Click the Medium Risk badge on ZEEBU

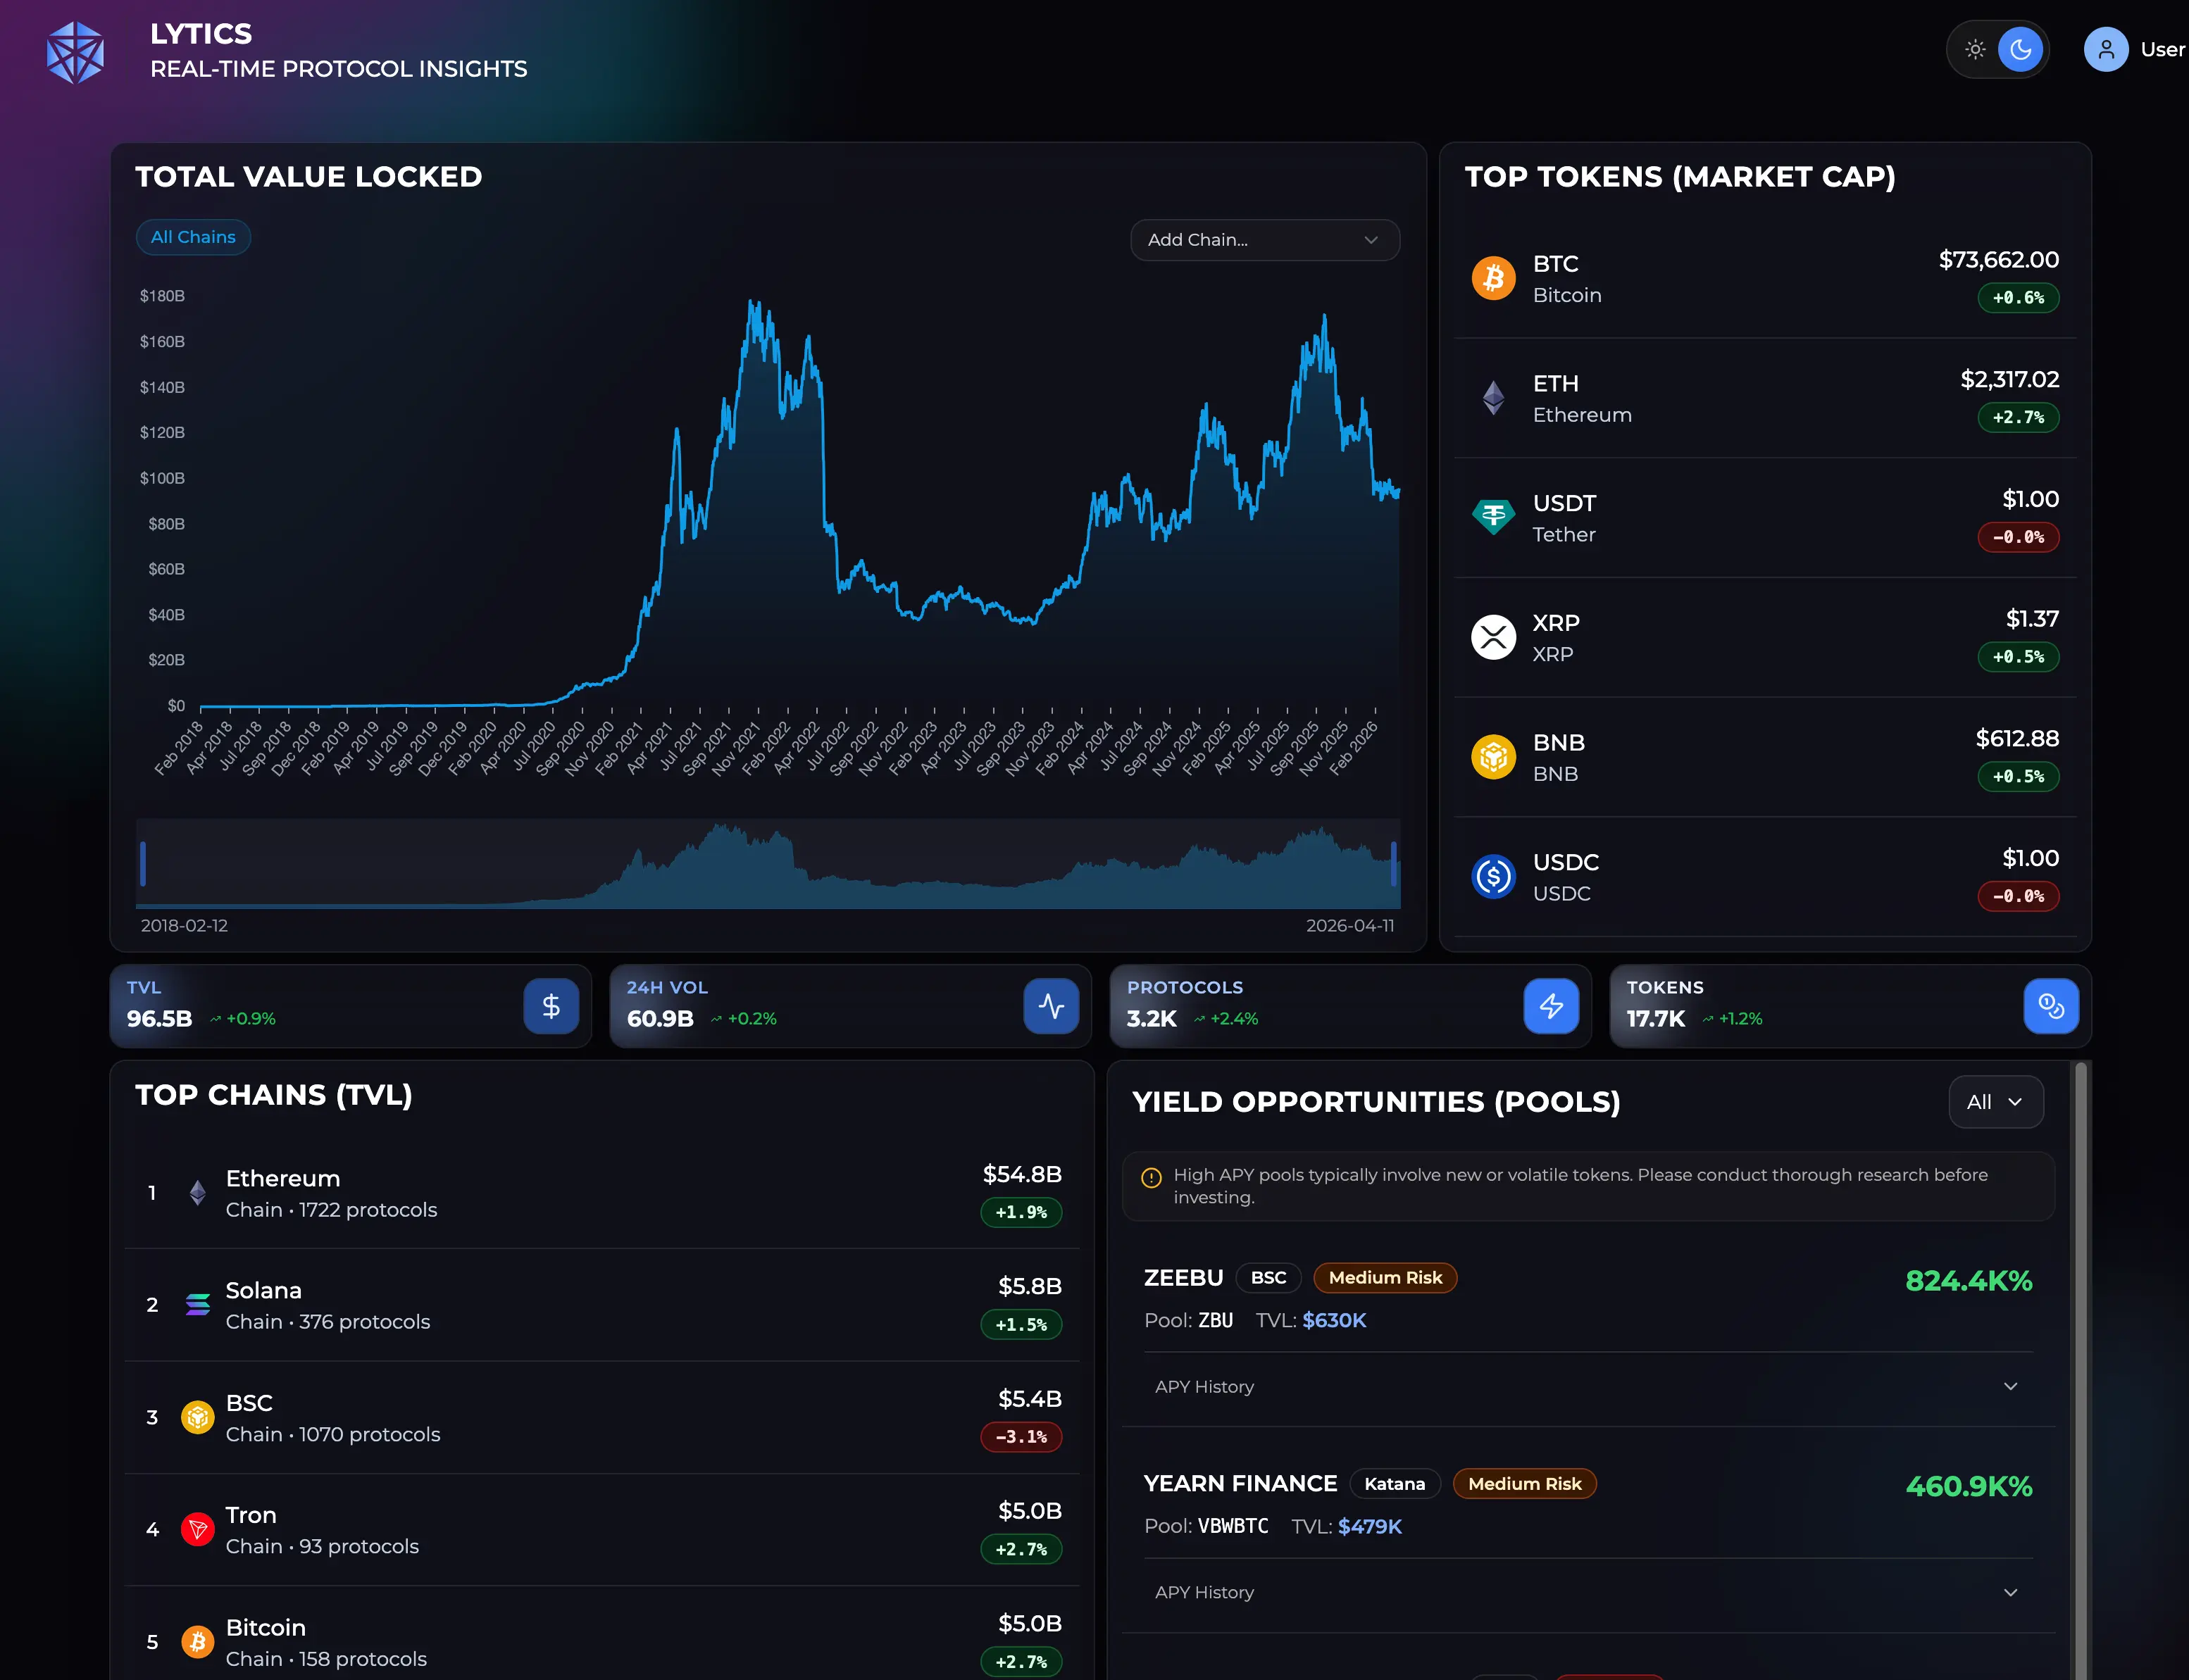[x=1385, y=1278]
